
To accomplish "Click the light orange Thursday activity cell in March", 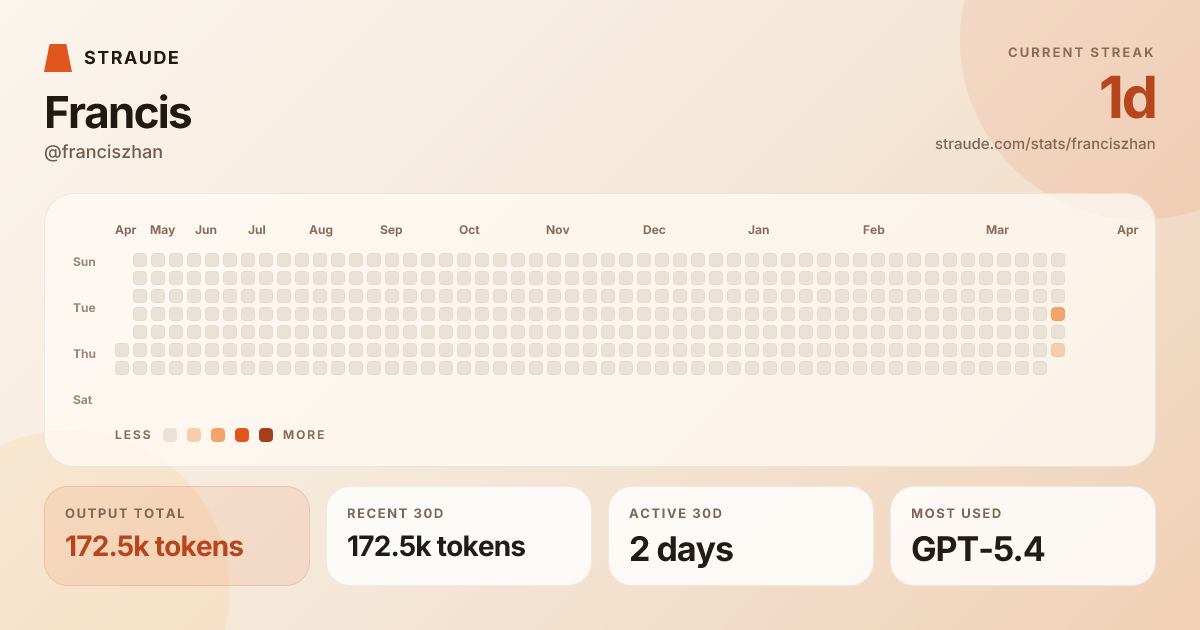I will coord(1057,350).
